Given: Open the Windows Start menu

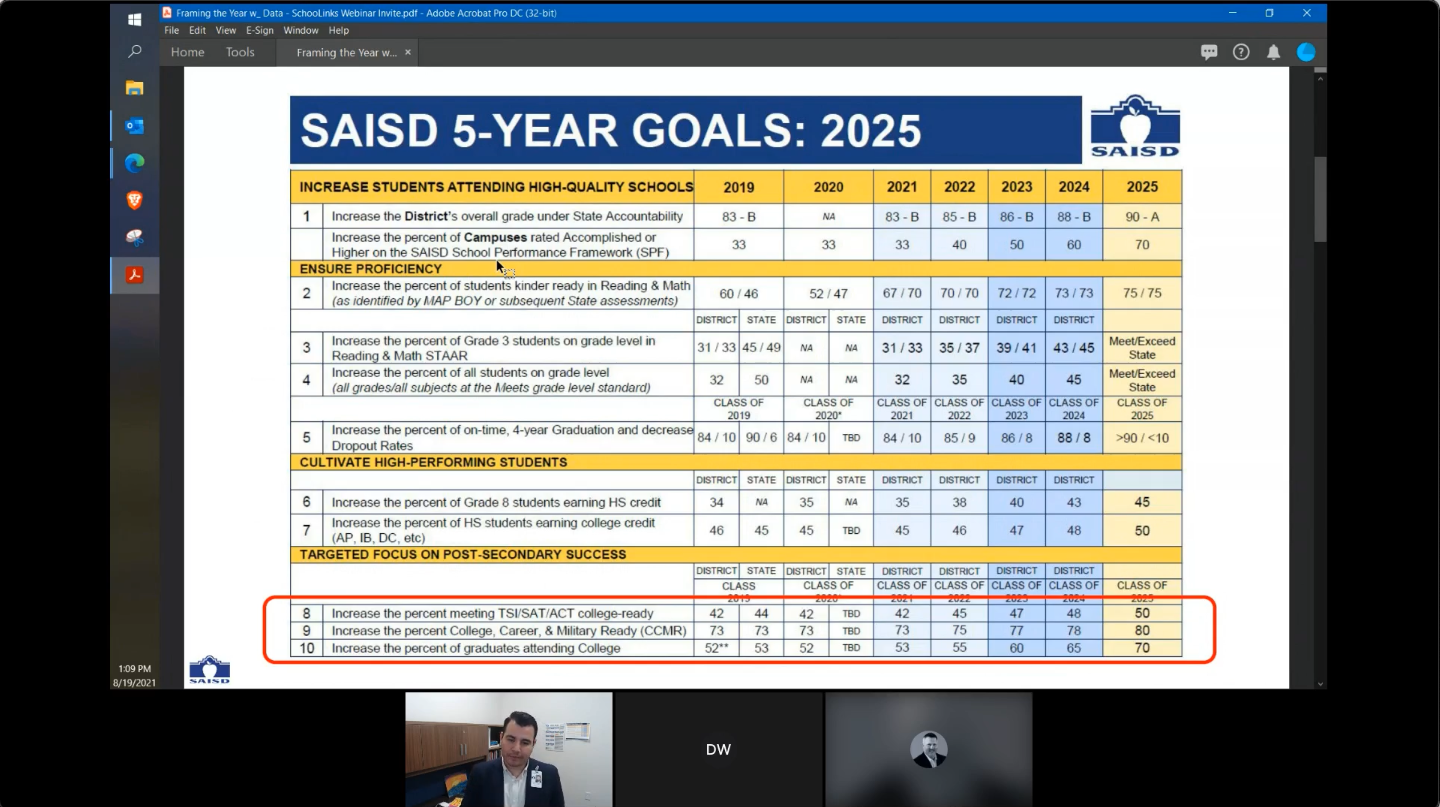Looking at the screenshot, I should point(134,18).
